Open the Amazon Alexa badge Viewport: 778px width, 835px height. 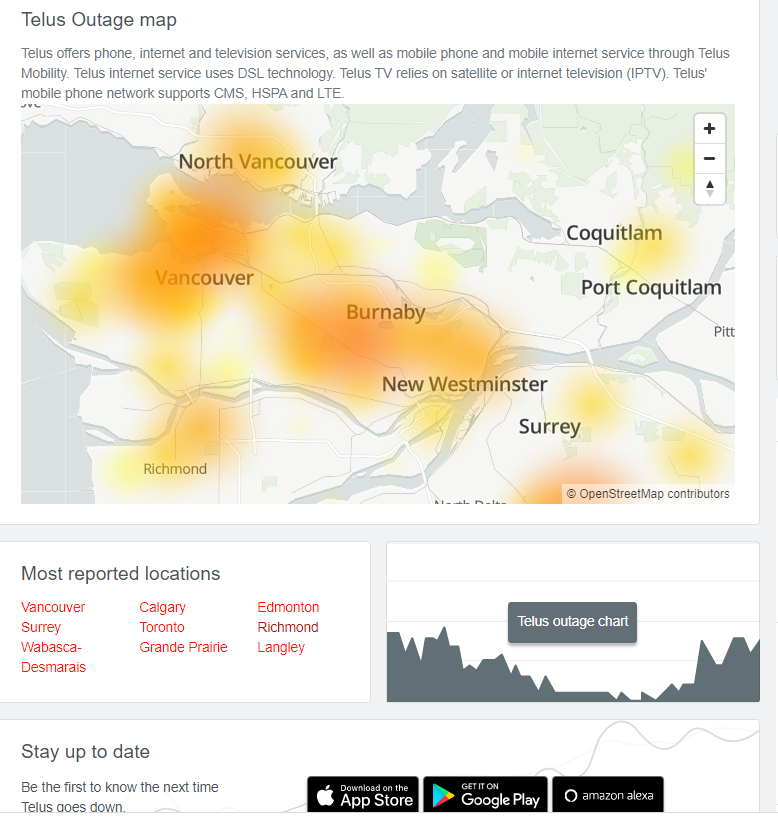coord(608,795)
